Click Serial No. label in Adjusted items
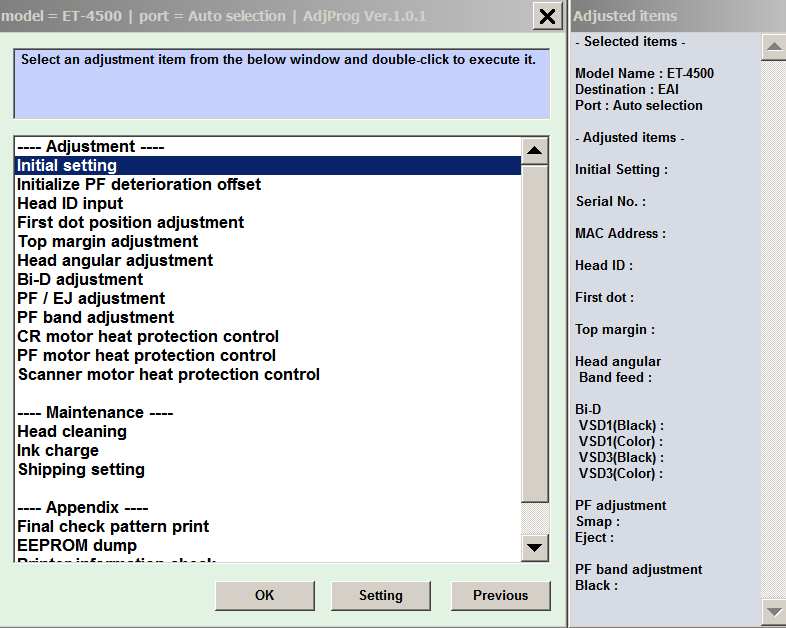The height and width of the screenshot is (628, 786). click(611, 201)
